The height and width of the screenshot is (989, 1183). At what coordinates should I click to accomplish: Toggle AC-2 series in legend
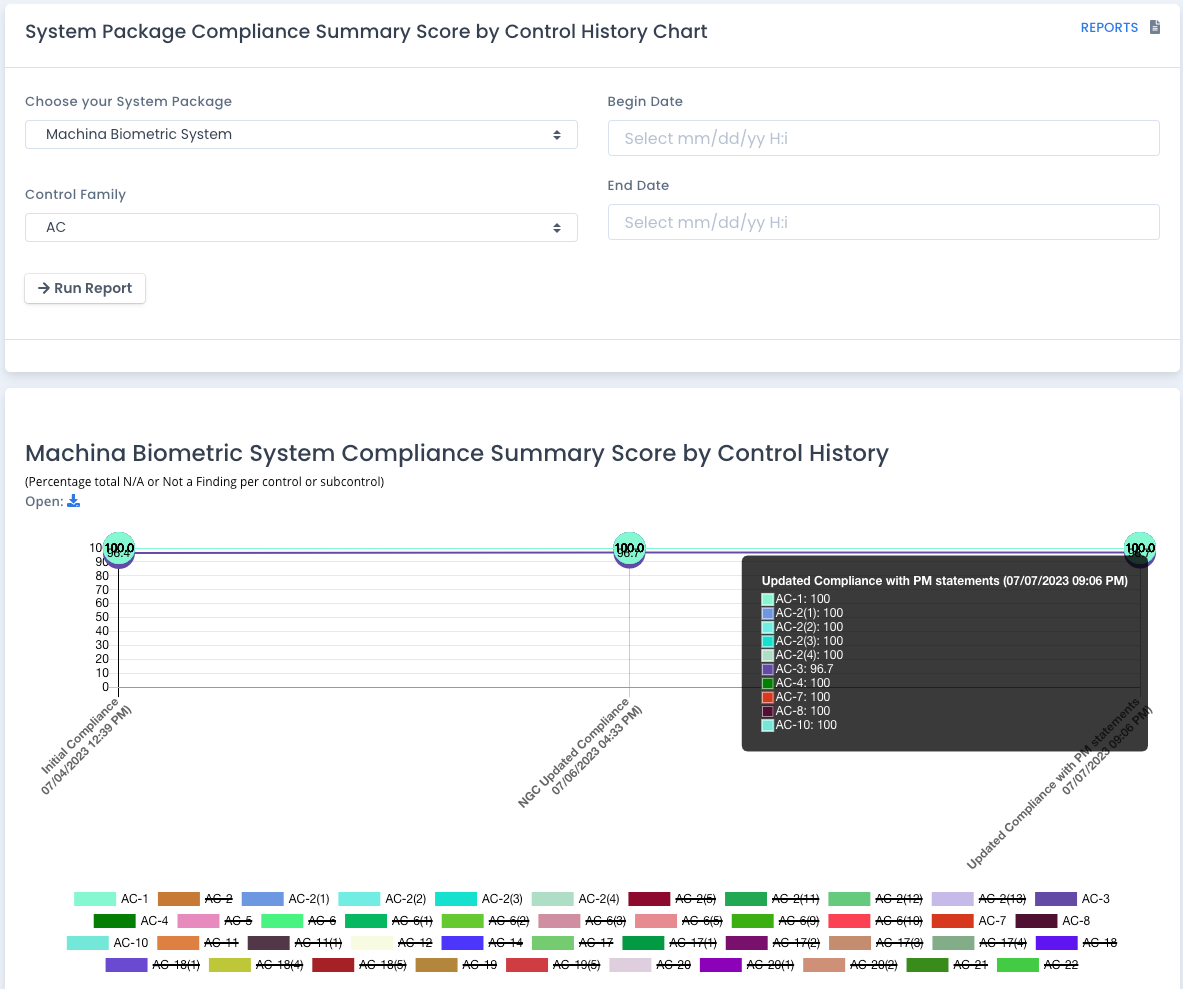(x=195, y=898)
